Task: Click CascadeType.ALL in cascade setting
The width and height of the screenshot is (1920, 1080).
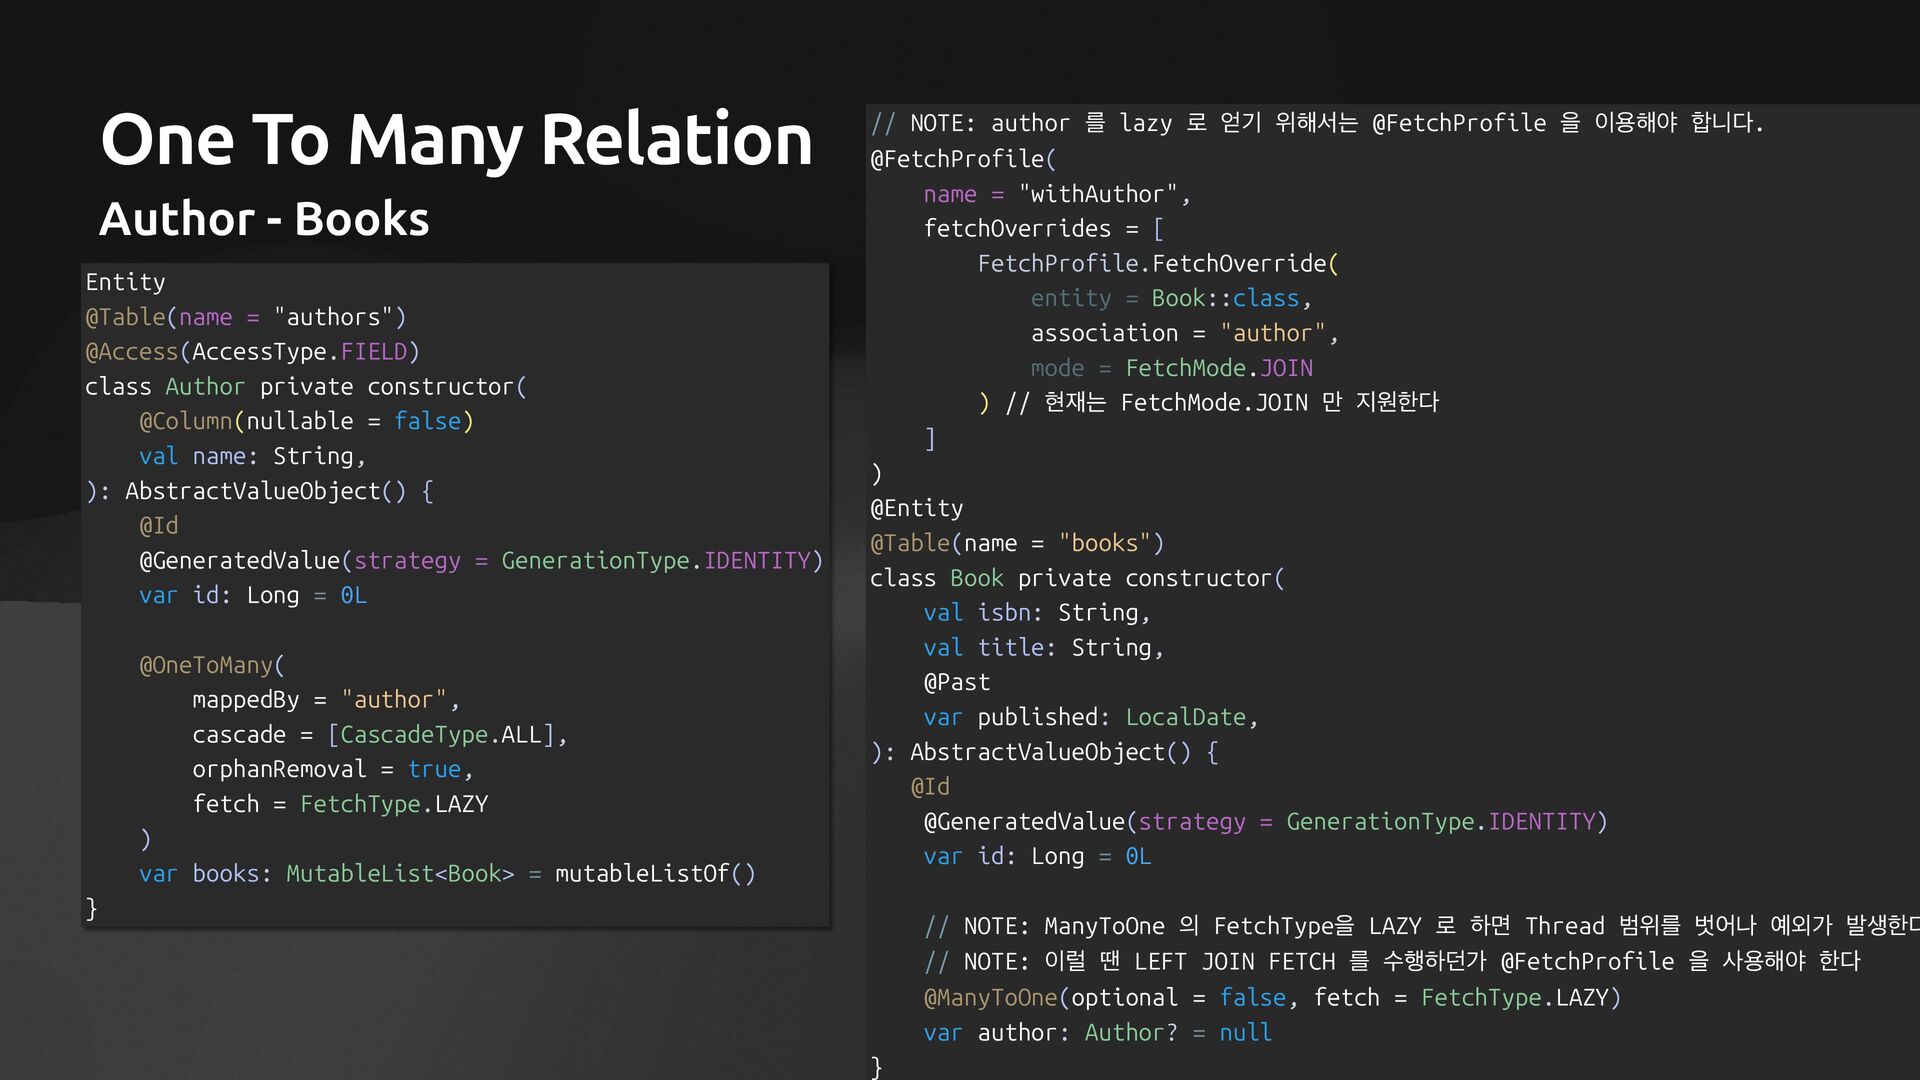Action: tap(440, 735)
